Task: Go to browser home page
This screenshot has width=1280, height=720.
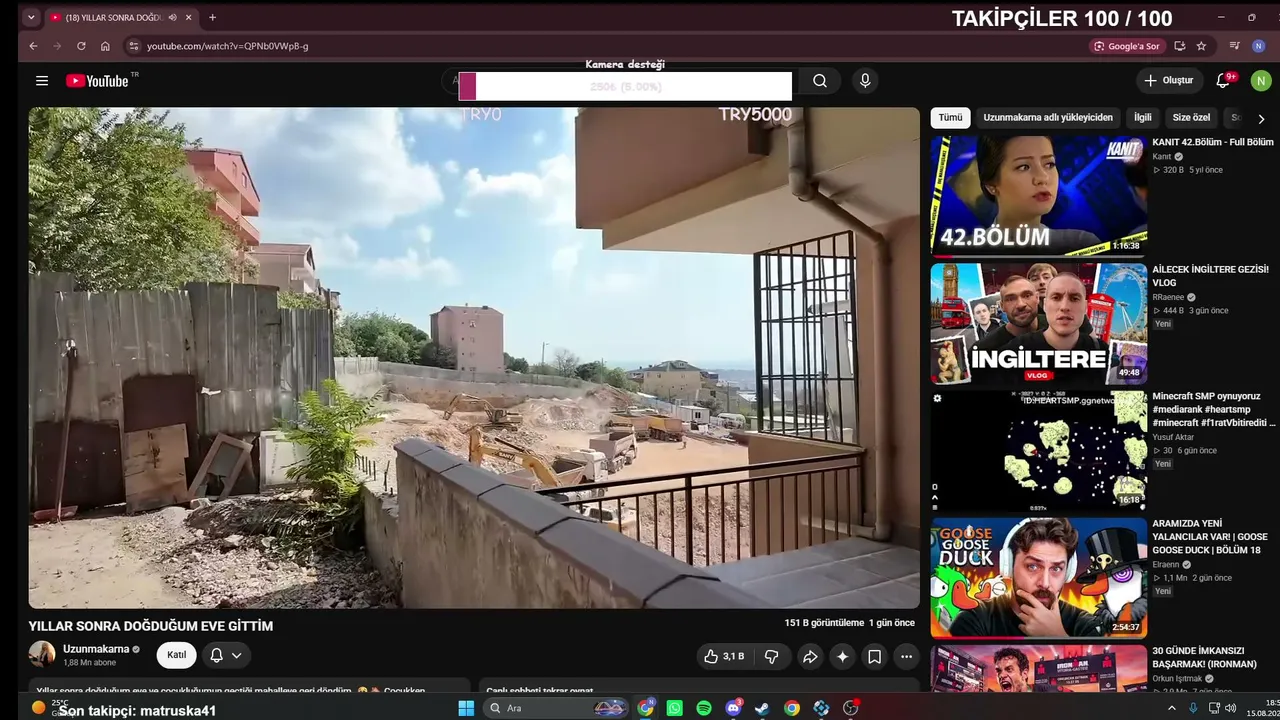Action: tap(105, 46)
